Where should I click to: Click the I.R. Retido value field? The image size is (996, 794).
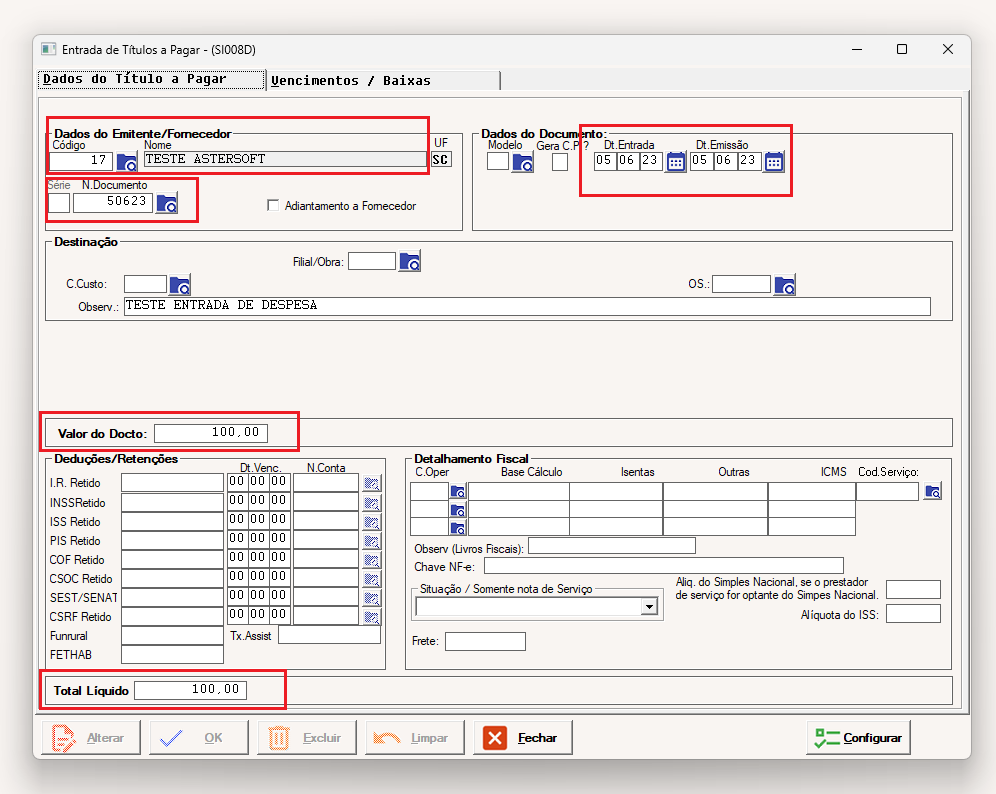[172, 483]
